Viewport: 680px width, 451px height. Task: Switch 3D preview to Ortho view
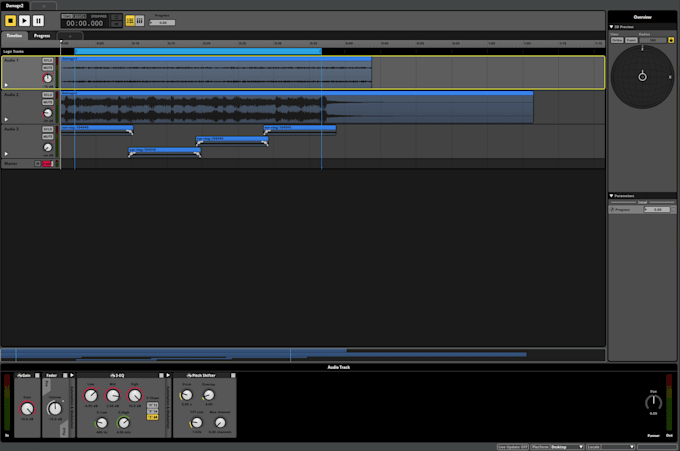coord(617,40)
